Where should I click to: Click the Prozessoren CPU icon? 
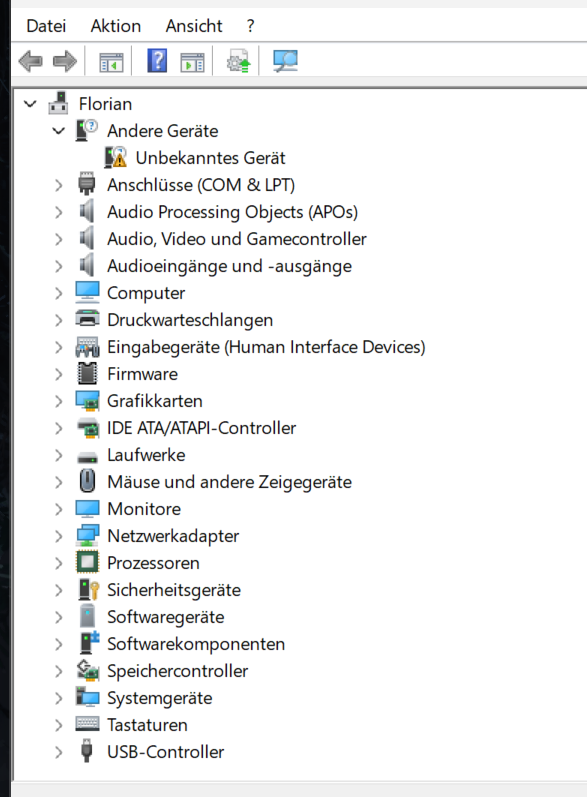tap(87, 562)
